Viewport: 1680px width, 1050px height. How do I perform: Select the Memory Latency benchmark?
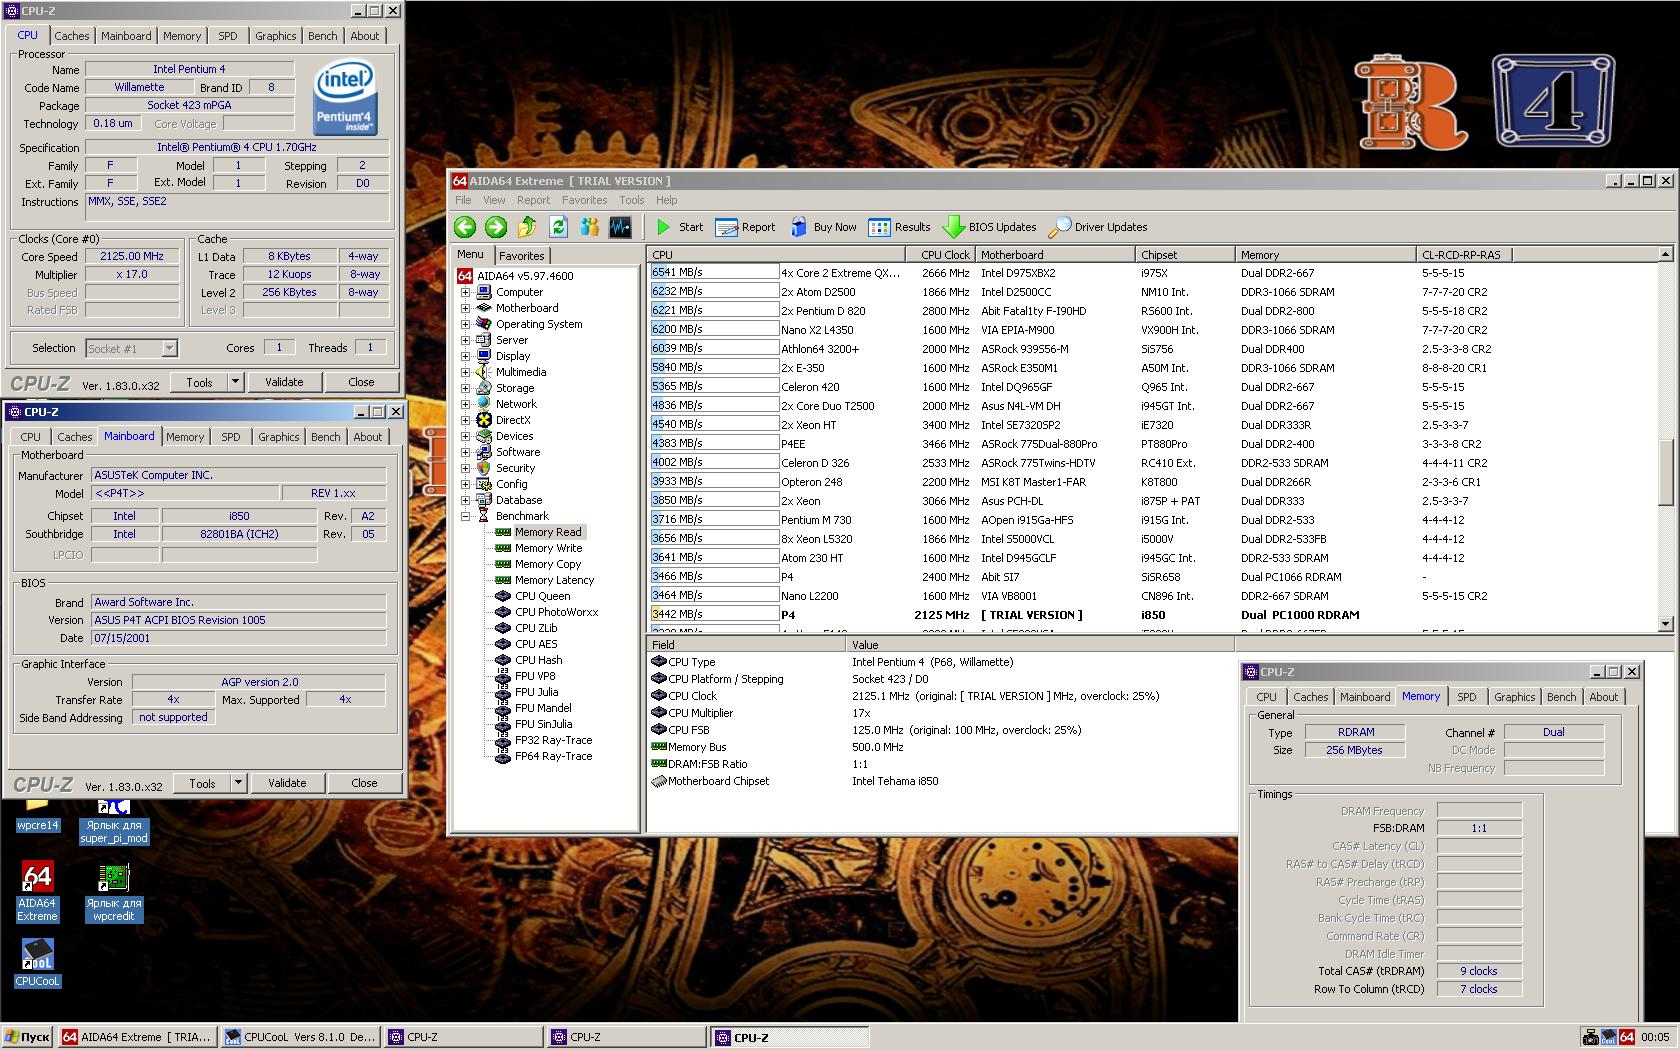point(554,580)
